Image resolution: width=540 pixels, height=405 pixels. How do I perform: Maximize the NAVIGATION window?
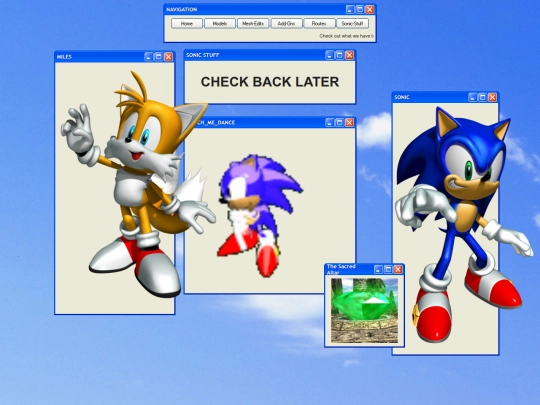360,9
